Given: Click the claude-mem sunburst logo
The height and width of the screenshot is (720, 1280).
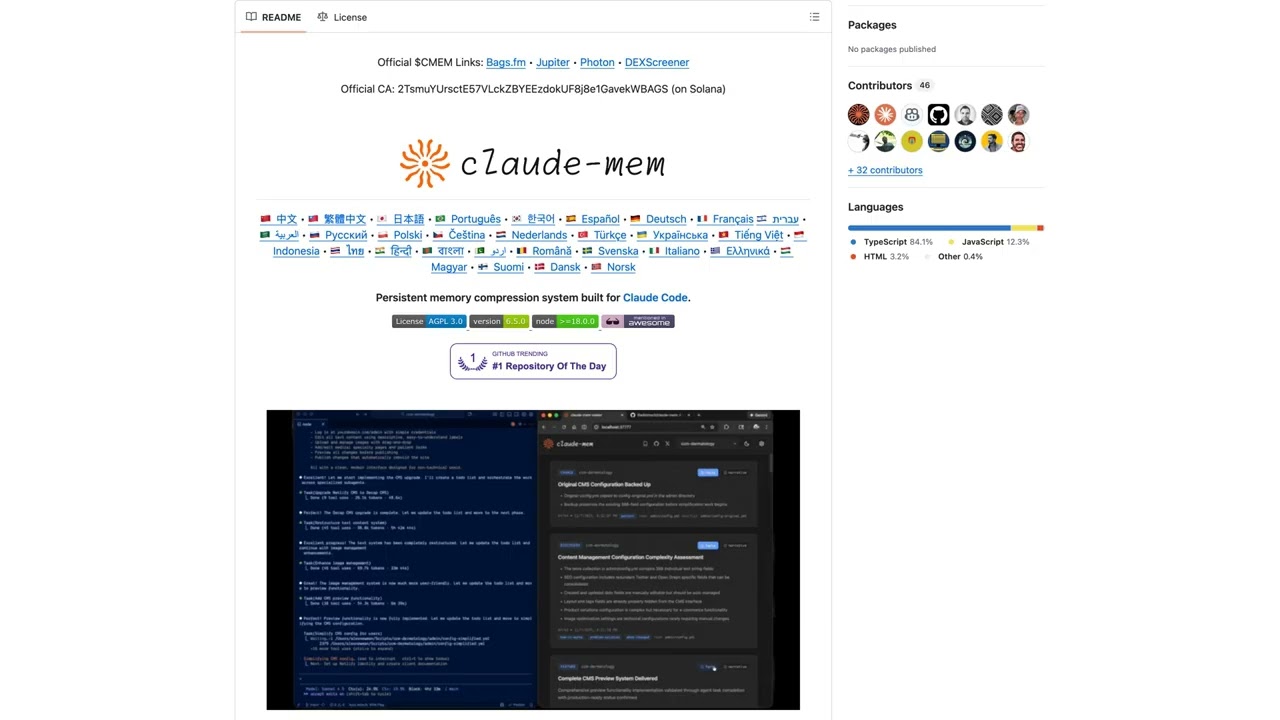Looking at the screenshot, I should pyautogui.click(x=425, y=163).
